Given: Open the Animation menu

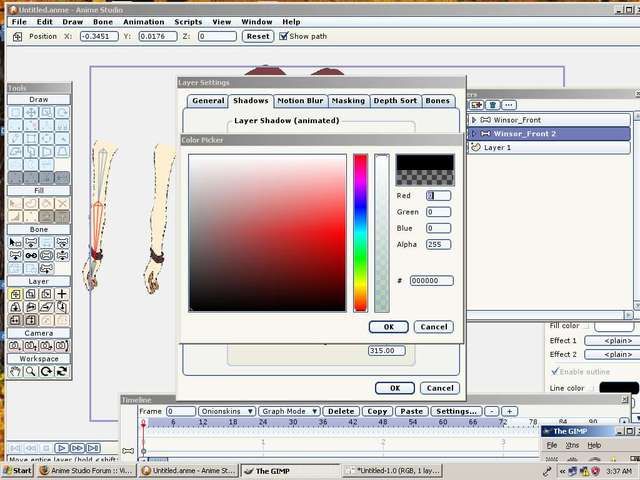Looking at the screenshot, I should pyautogui.click(x=144, y=22).
